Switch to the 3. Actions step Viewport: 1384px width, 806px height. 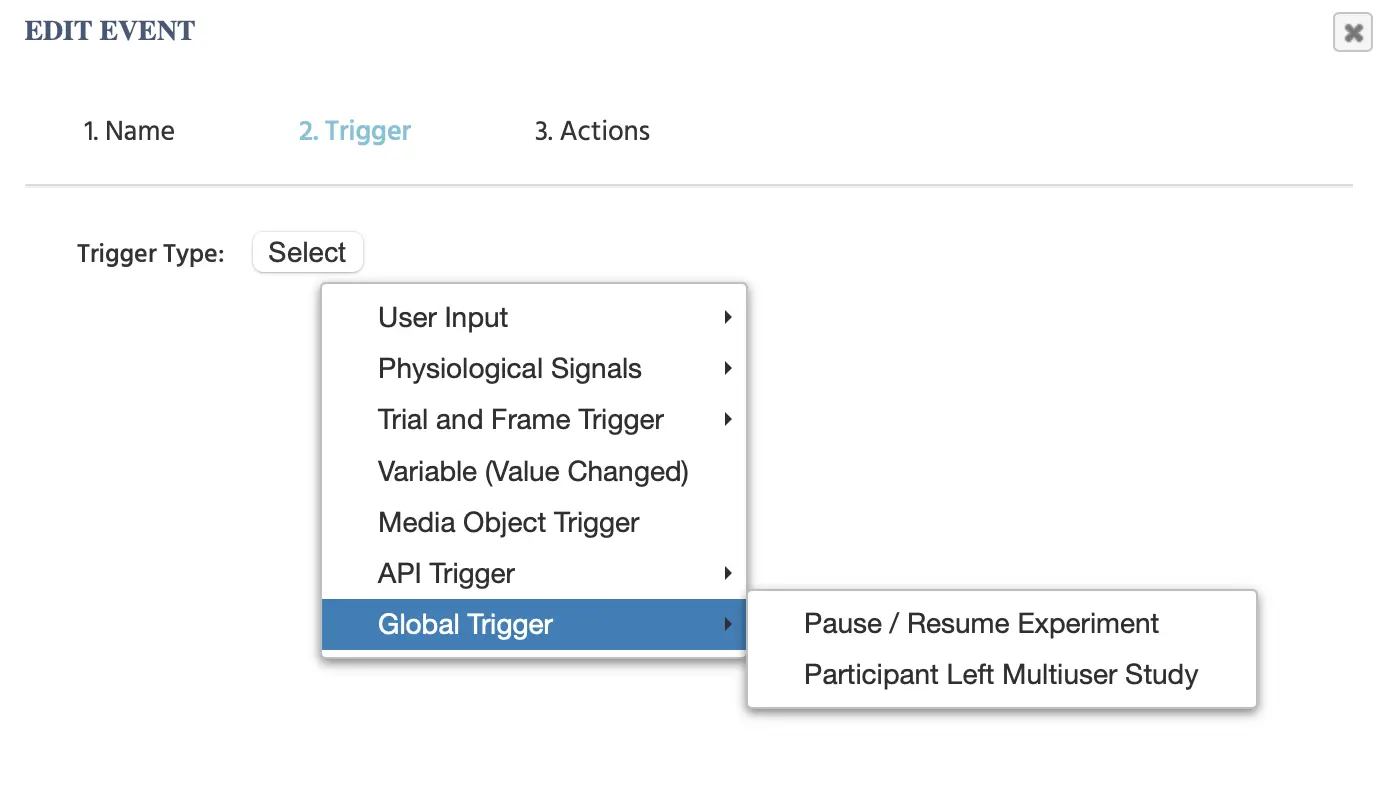pos(592,131)
